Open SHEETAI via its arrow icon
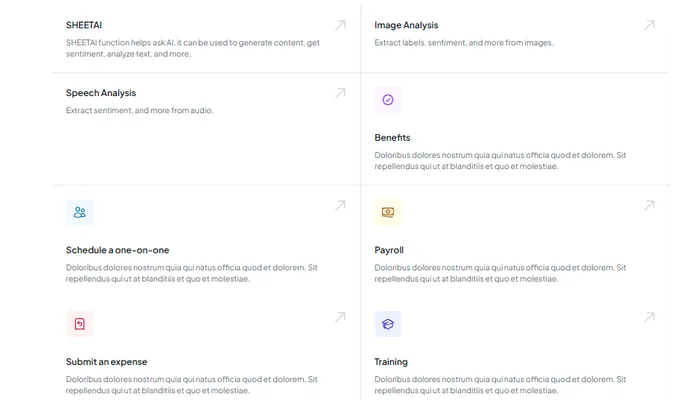Screen dimensions: 700x400 [340, 25]
